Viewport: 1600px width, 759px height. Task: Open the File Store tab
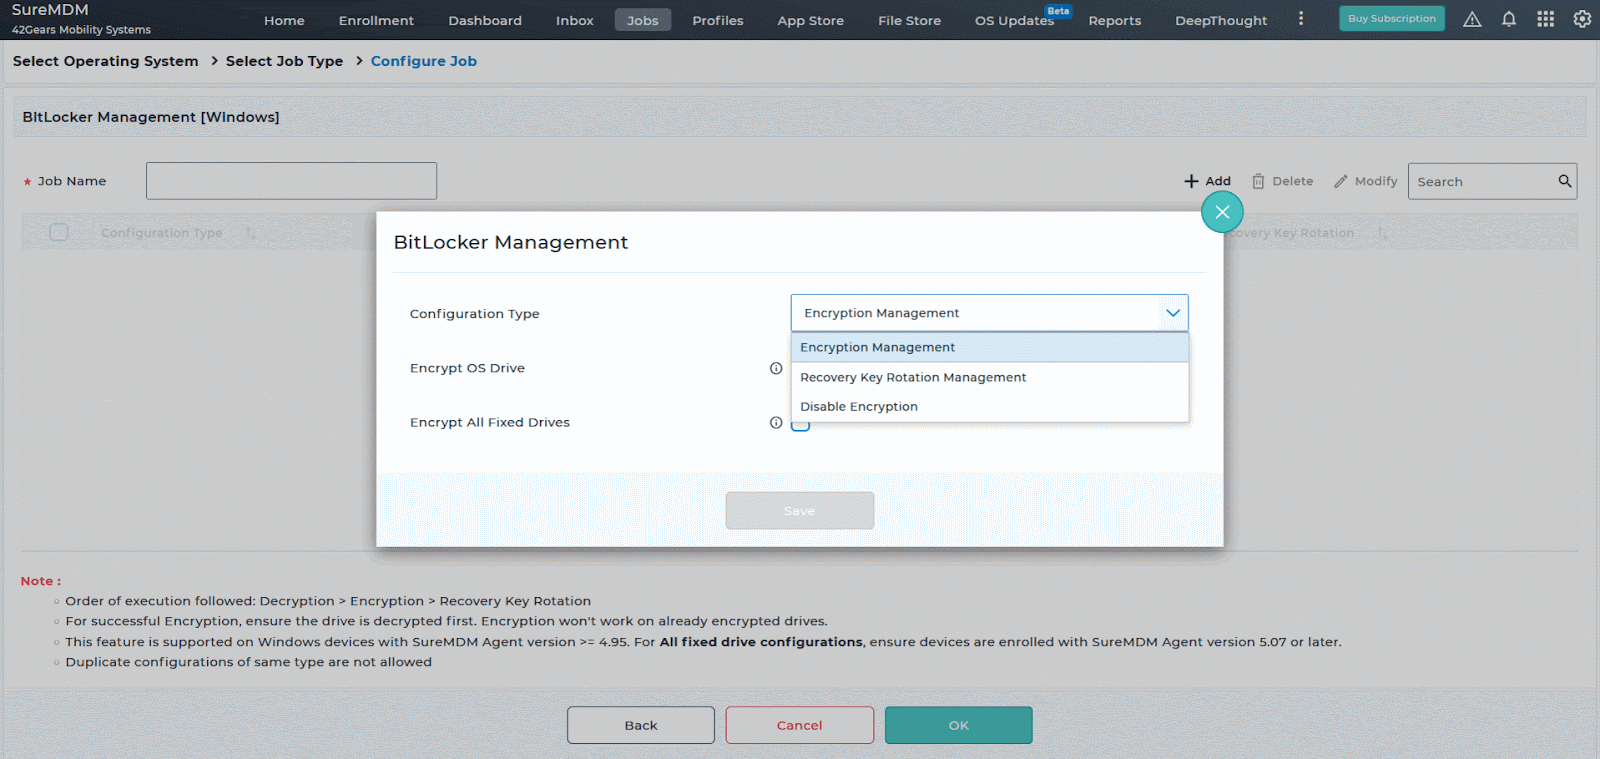click(x=910, y=20)
